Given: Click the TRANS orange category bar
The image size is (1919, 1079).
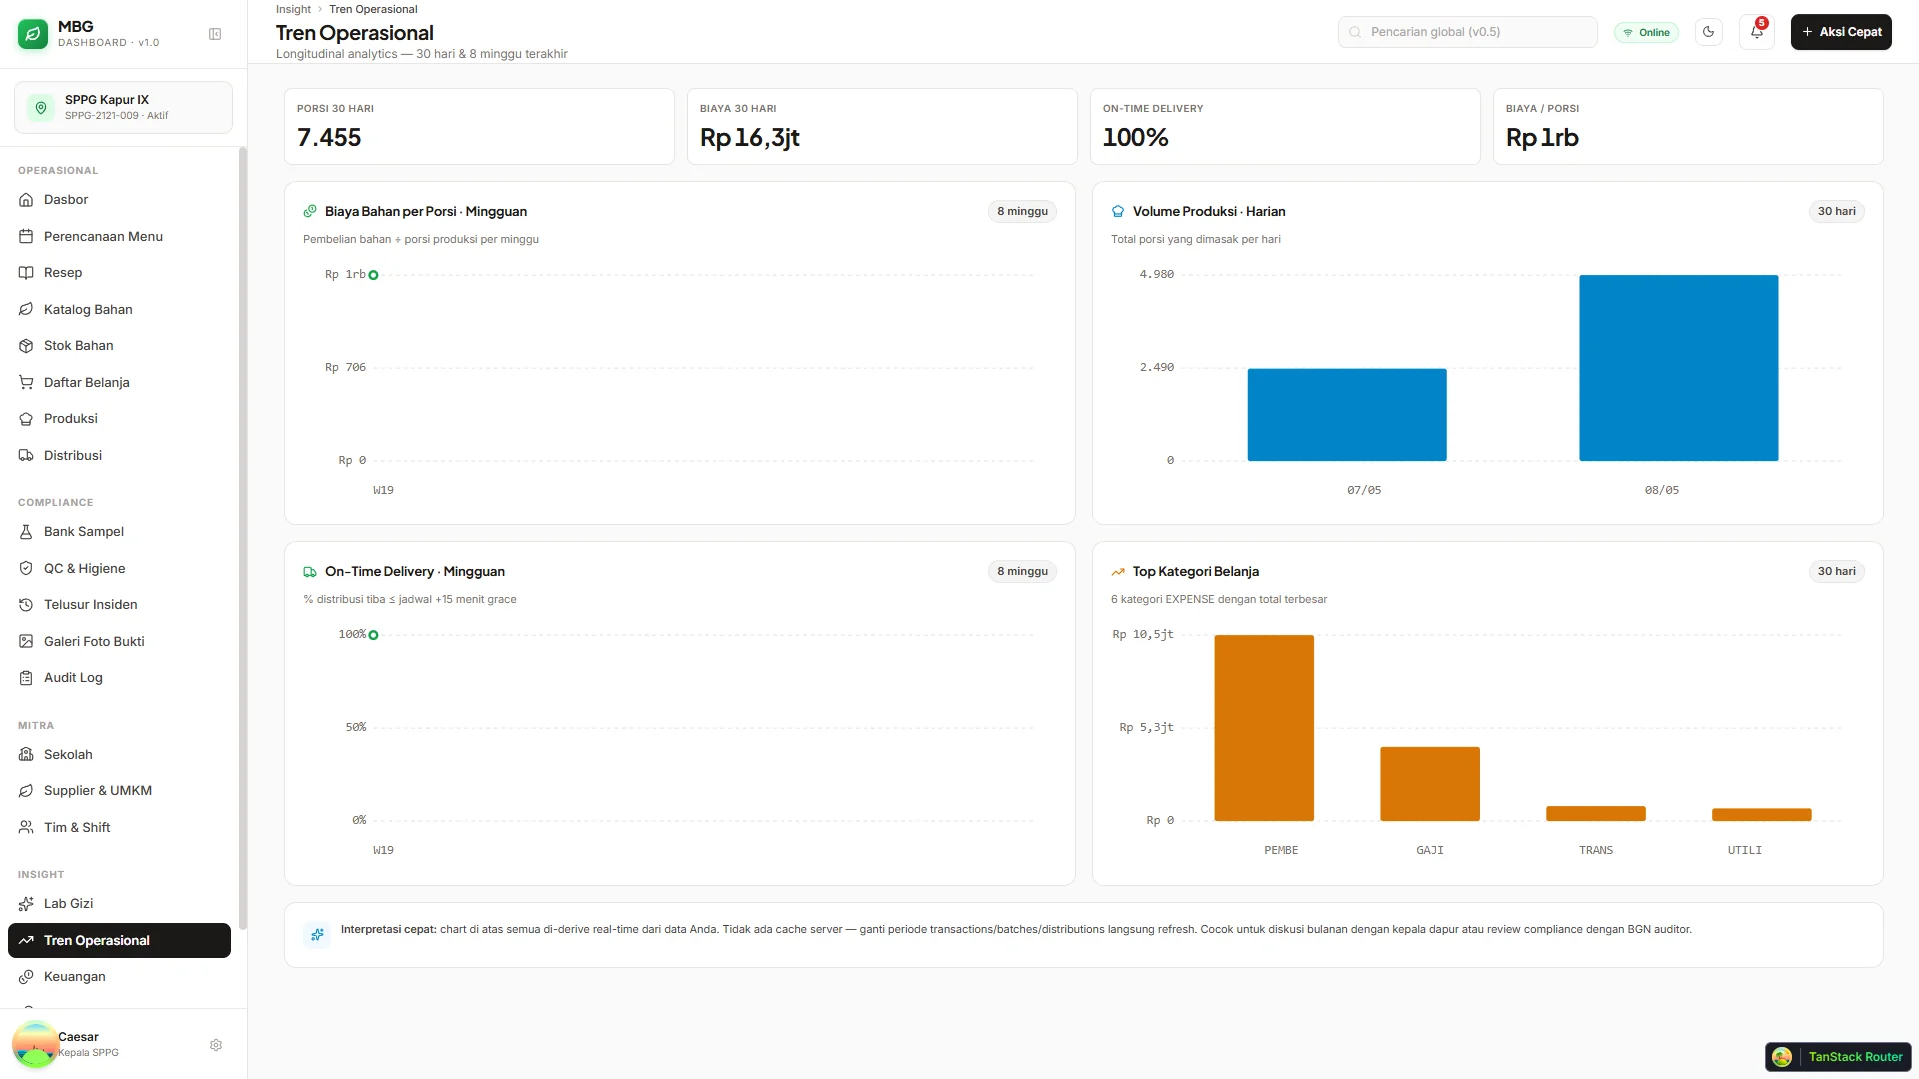Looking at the screenshot, I should tap(1596, 814).
